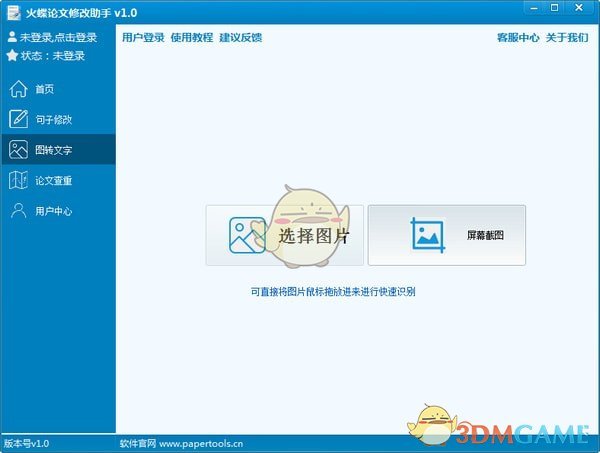This screenshot has width=600, height=453.
Task: Click the title 火蝶论文修改助手 v1.0
Action: [x=82, y=13]
